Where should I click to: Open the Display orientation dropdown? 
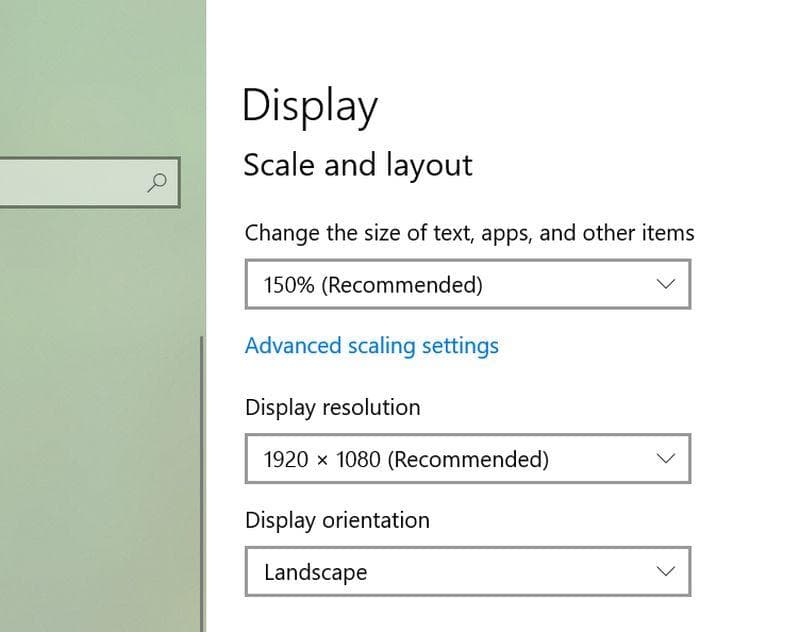click(467, 572)
